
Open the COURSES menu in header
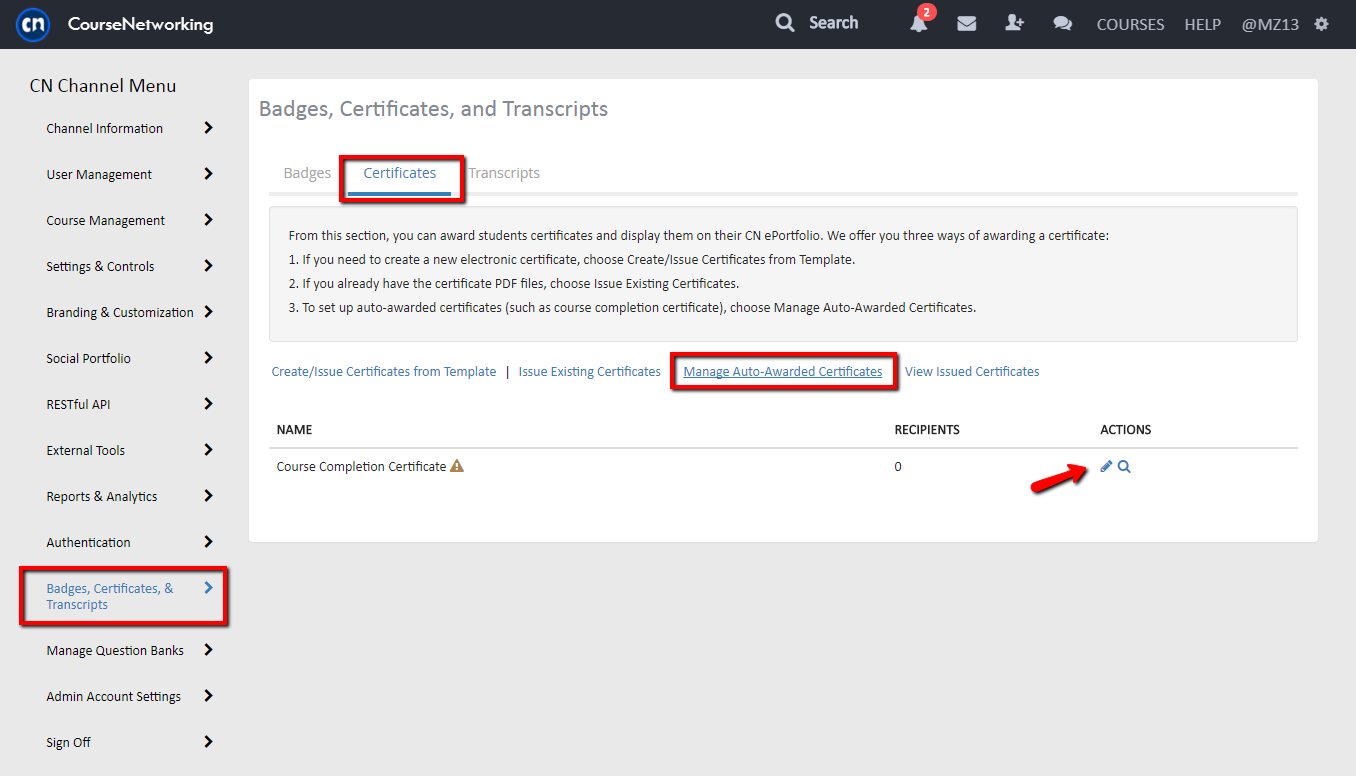pyautogui.click(x=1130, y=25)
